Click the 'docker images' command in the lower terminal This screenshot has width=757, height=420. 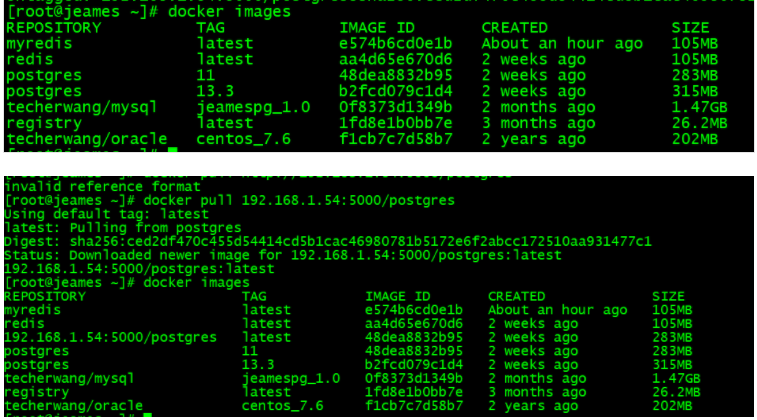pyautogui.click(x=196, y=282)
